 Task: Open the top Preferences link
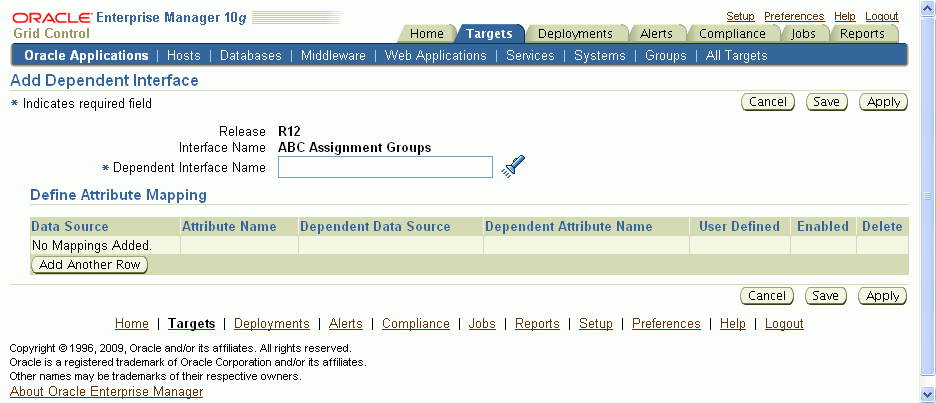[794, 17]
